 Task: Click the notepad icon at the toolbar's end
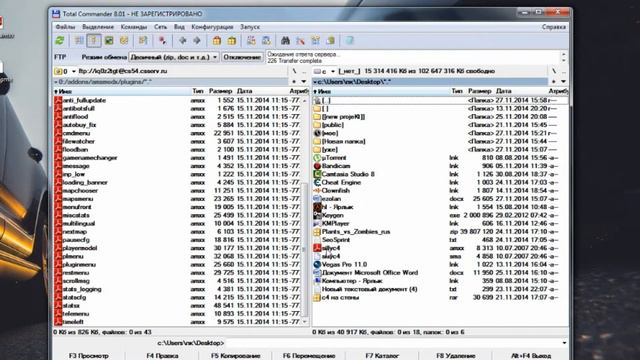[350, 40]
